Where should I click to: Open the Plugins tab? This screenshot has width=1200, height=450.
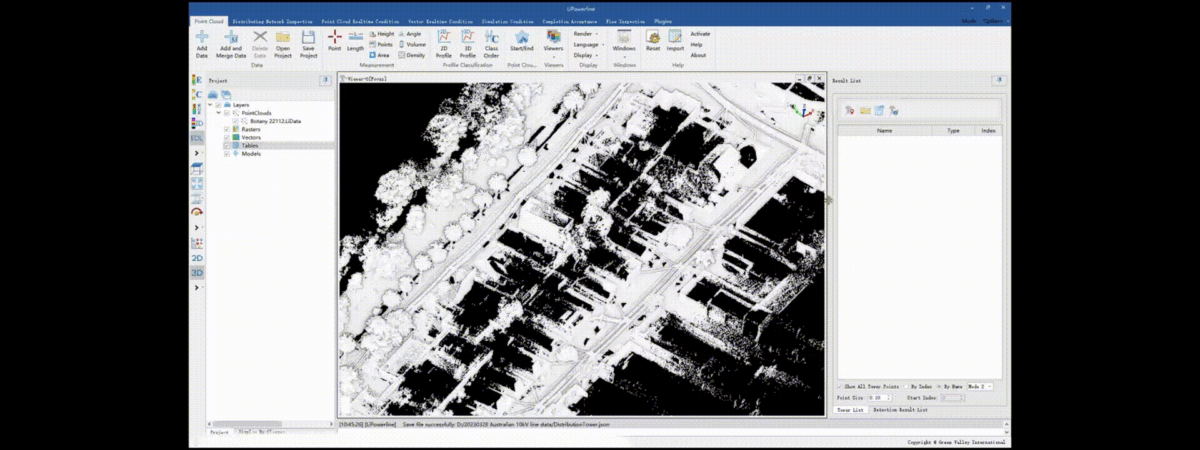pos(662,20)
